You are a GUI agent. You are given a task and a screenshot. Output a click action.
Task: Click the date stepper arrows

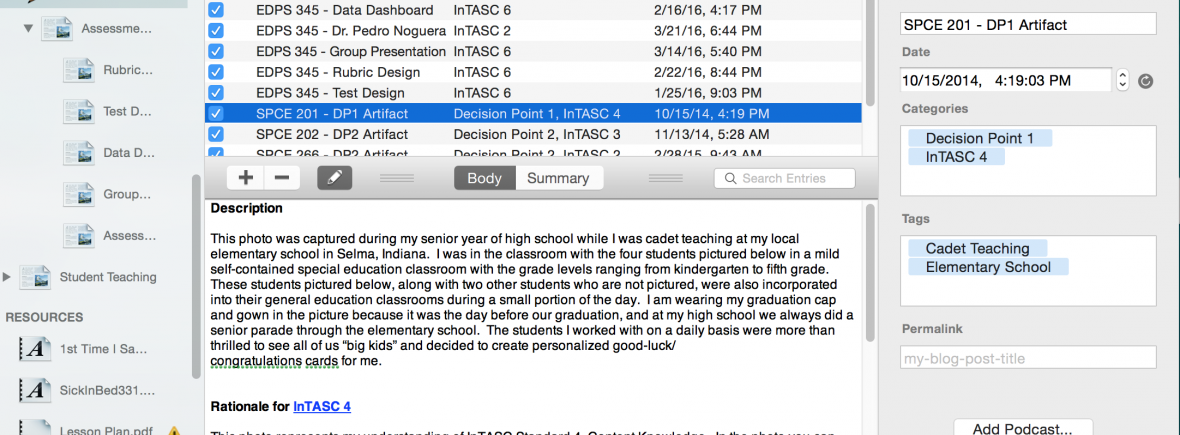(x=1123, y=80)
